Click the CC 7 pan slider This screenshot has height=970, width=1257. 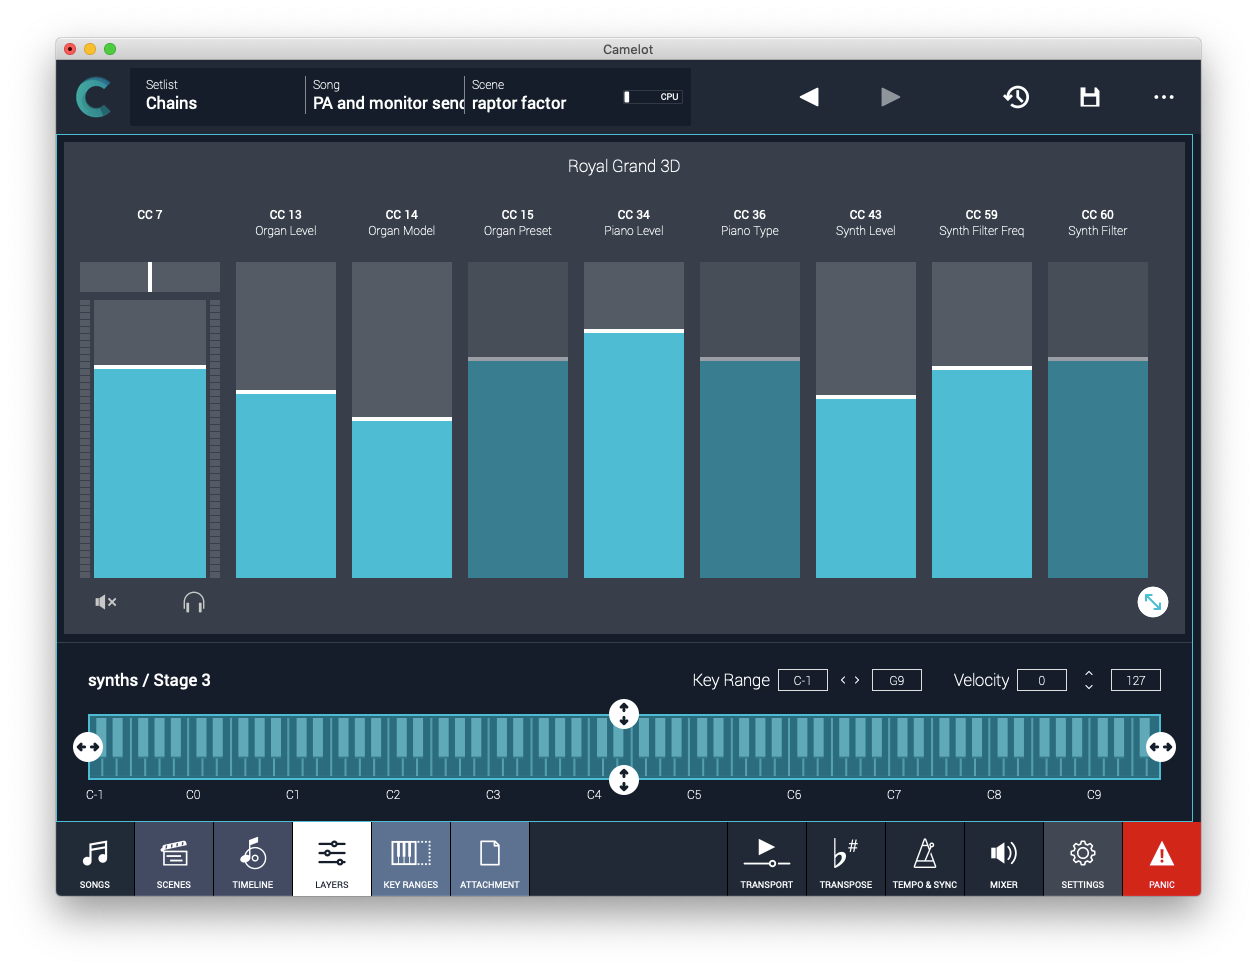150,277
